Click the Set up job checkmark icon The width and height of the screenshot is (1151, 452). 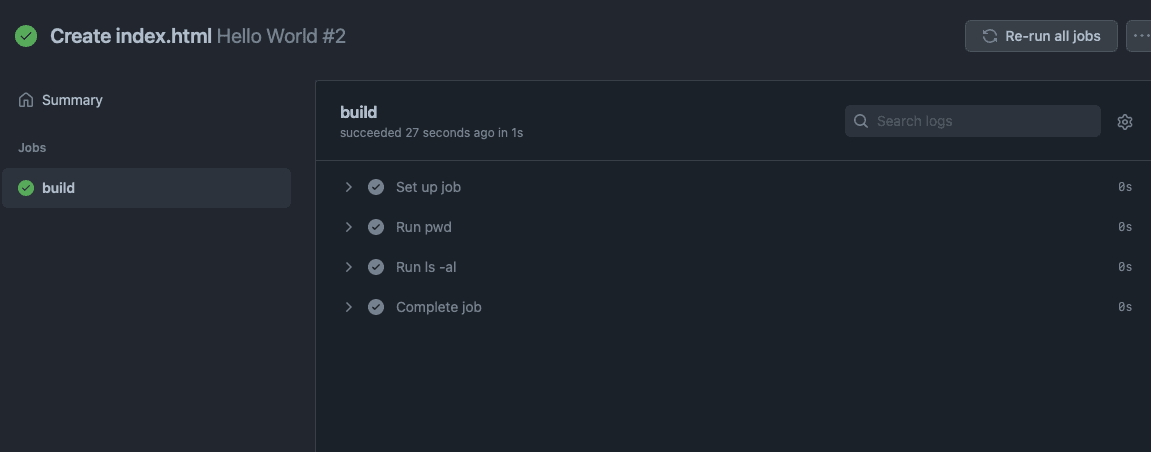point(376,187)
